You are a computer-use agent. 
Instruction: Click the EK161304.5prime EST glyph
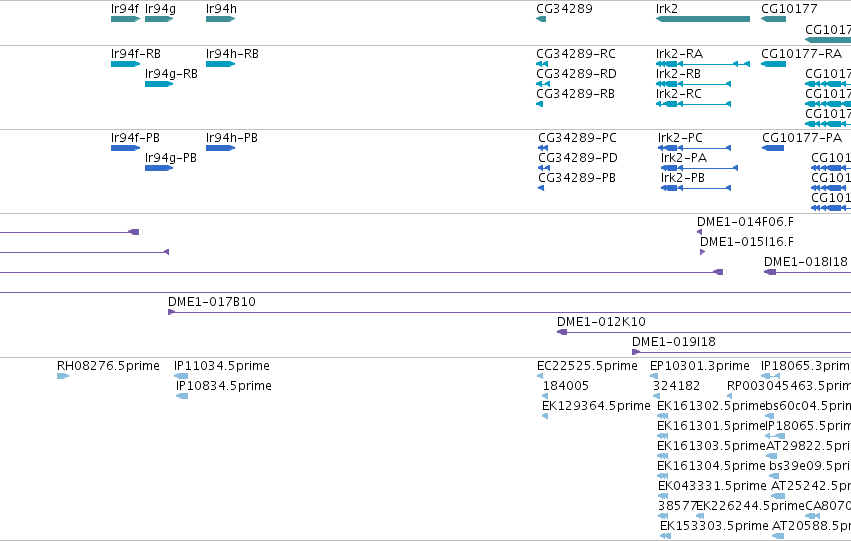pos(663,477)
